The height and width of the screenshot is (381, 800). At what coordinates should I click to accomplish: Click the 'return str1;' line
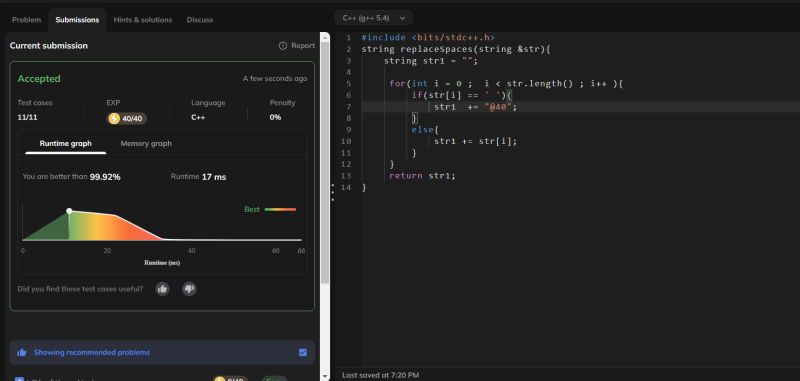pyautogui.click(x=422, y=175)
